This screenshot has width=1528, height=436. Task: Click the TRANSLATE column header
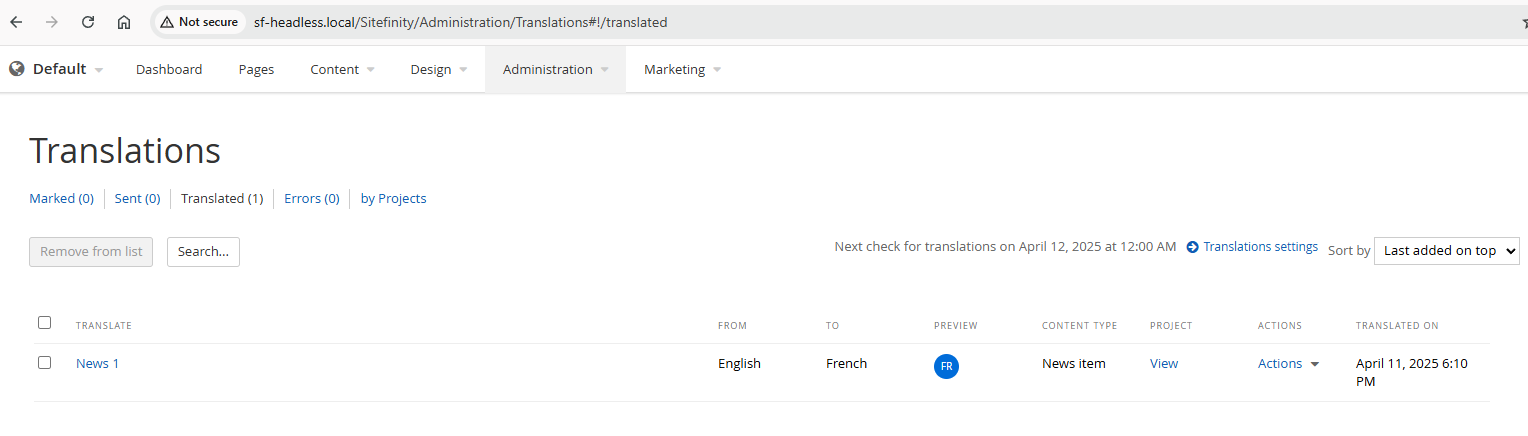coord(104,326)
